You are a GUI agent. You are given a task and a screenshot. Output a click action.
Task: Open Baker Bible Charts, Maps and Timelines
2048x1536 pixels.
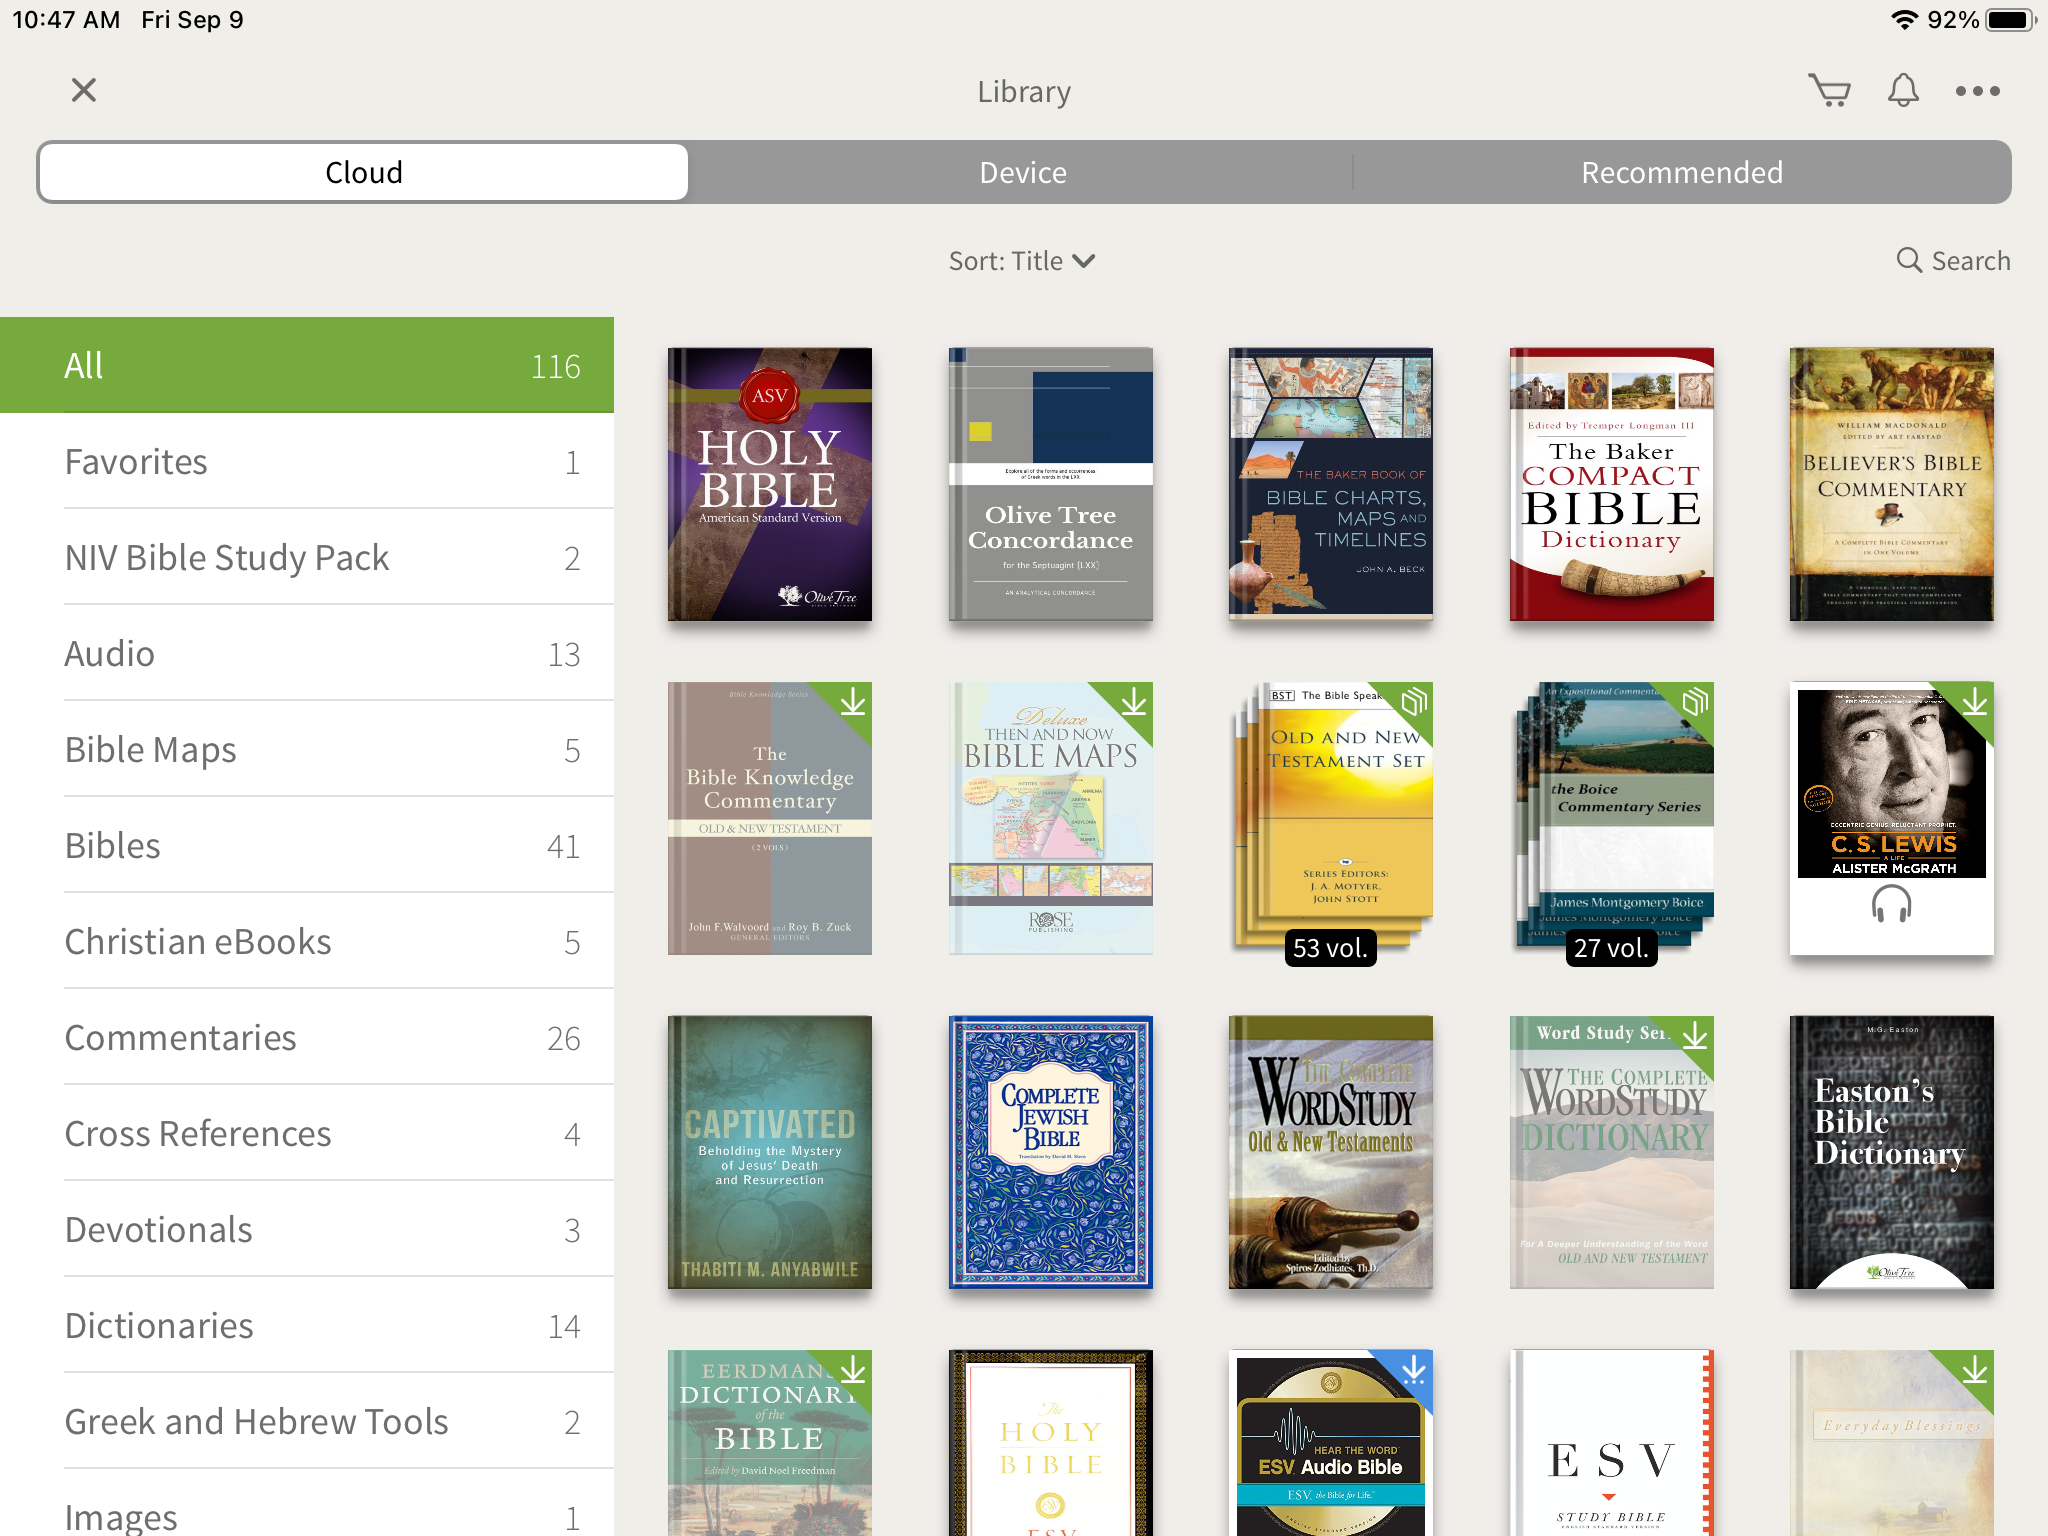pyautogui.click(x=1331, y=484)
